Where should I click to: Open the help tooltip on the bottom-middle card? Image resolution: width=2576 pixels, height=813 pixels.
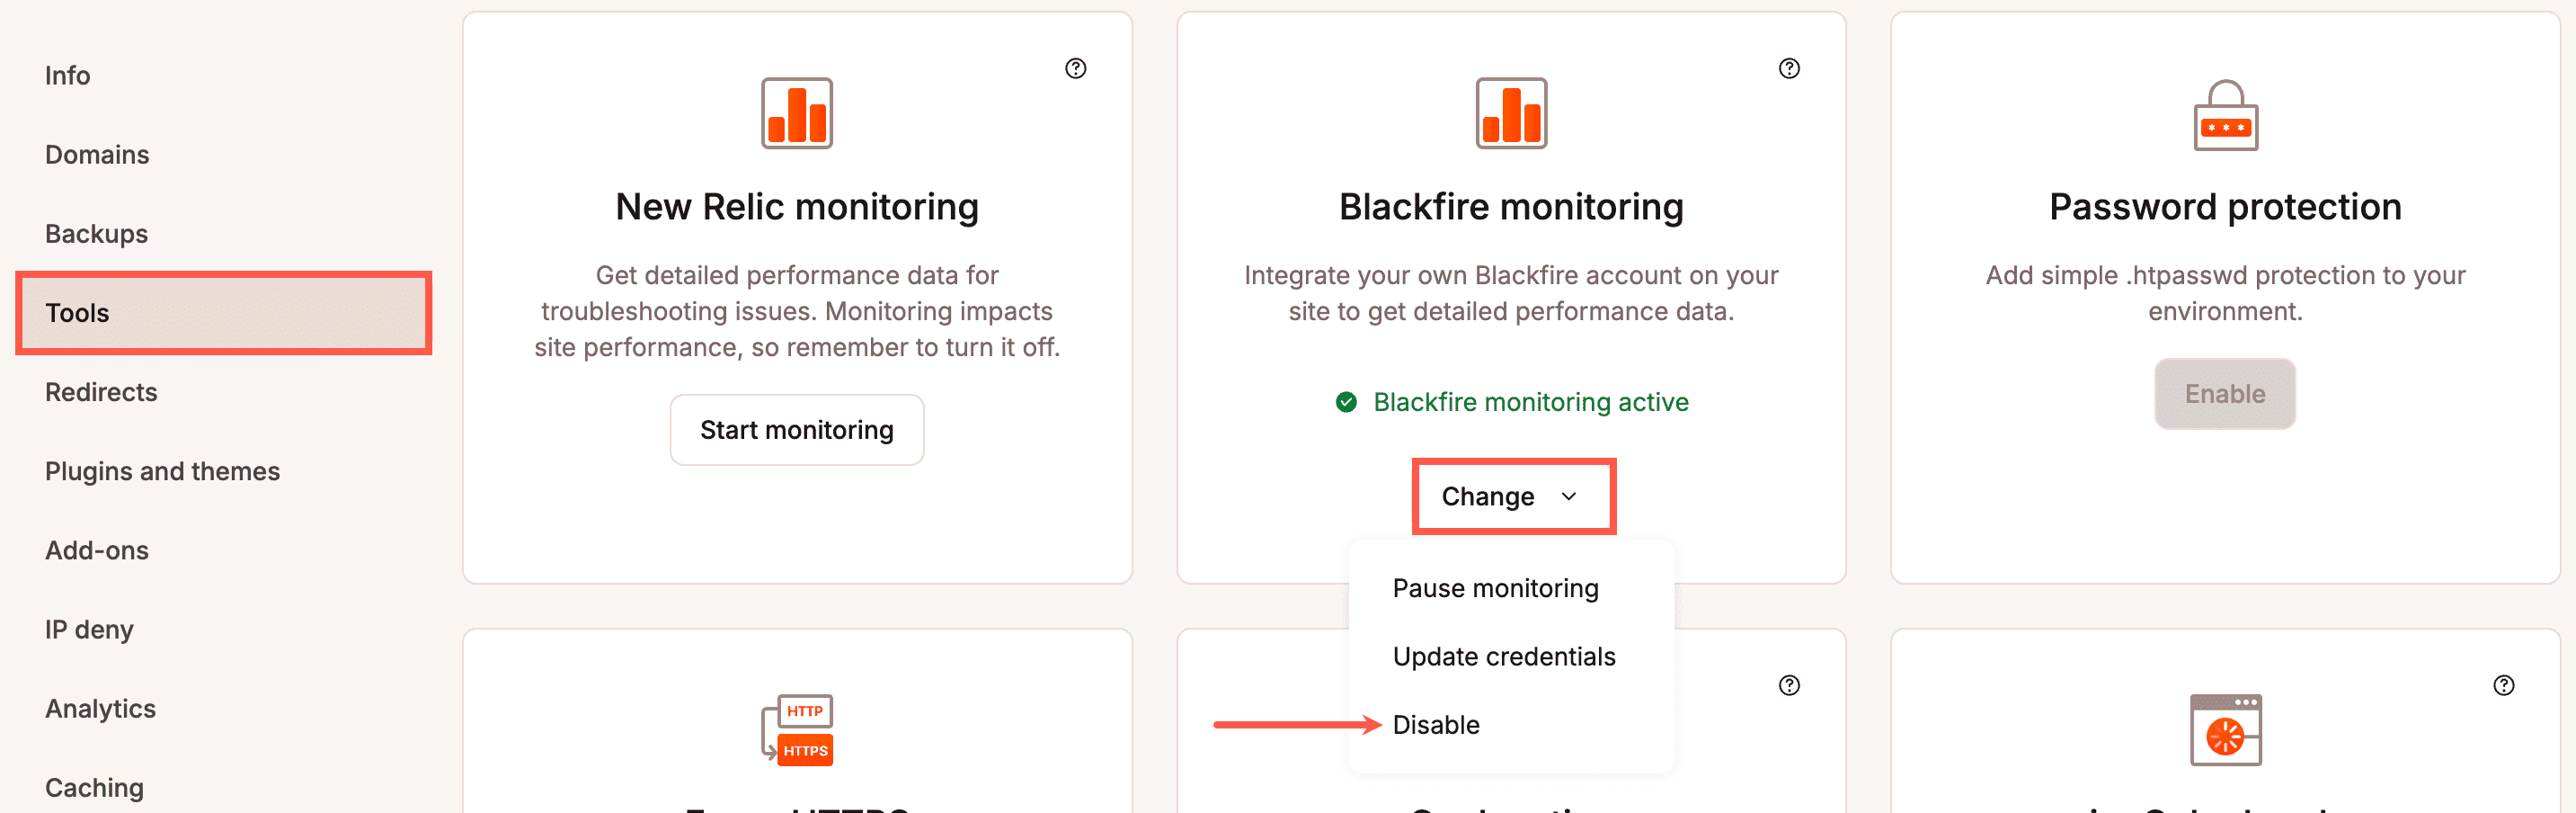click(1790, 685)
